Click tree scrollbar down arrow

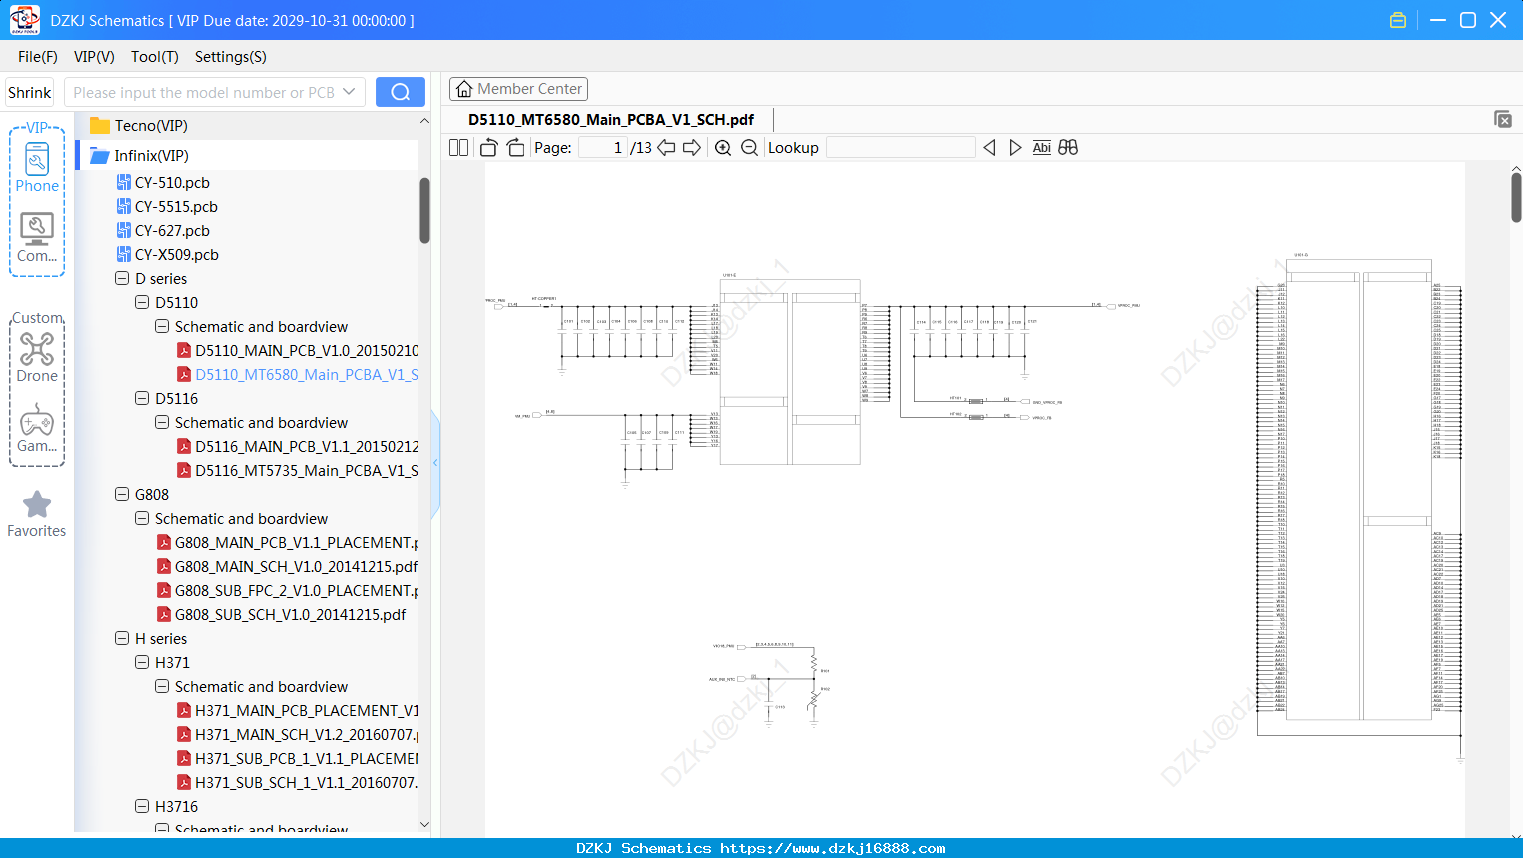tap(424, 825)
